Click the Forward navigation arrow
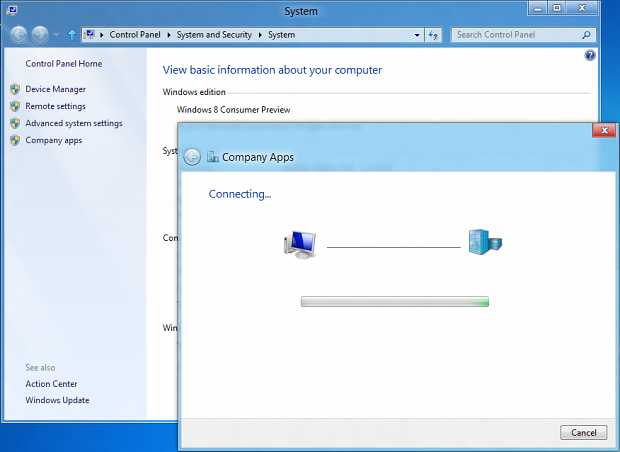The image size is (620, 452). 40,35
